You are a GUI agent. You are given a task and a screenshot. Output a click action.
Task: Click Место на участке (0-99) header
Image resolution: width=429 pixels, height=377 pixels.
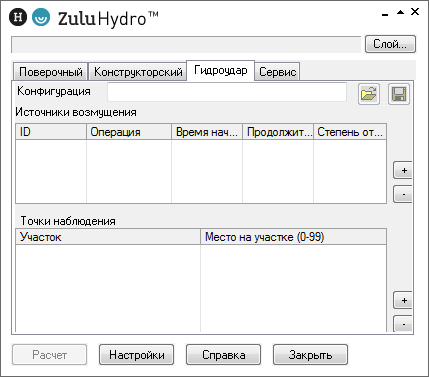pyautogui.click(x=294, y=237)
